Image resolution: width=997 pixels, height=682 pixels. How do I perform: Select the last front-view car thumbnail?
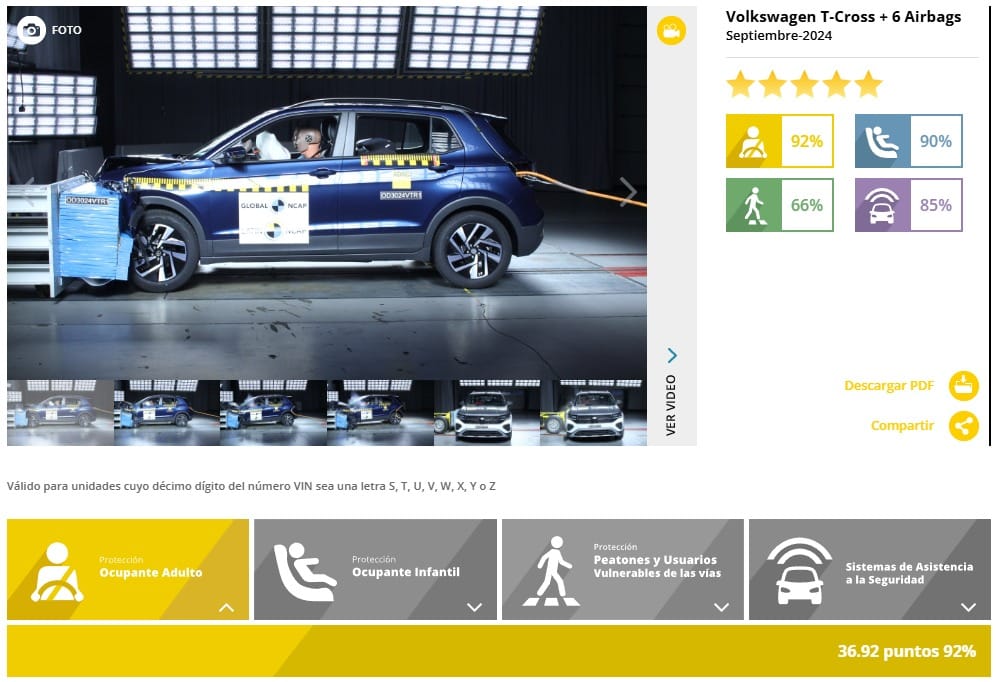click(x=593, y=412)
